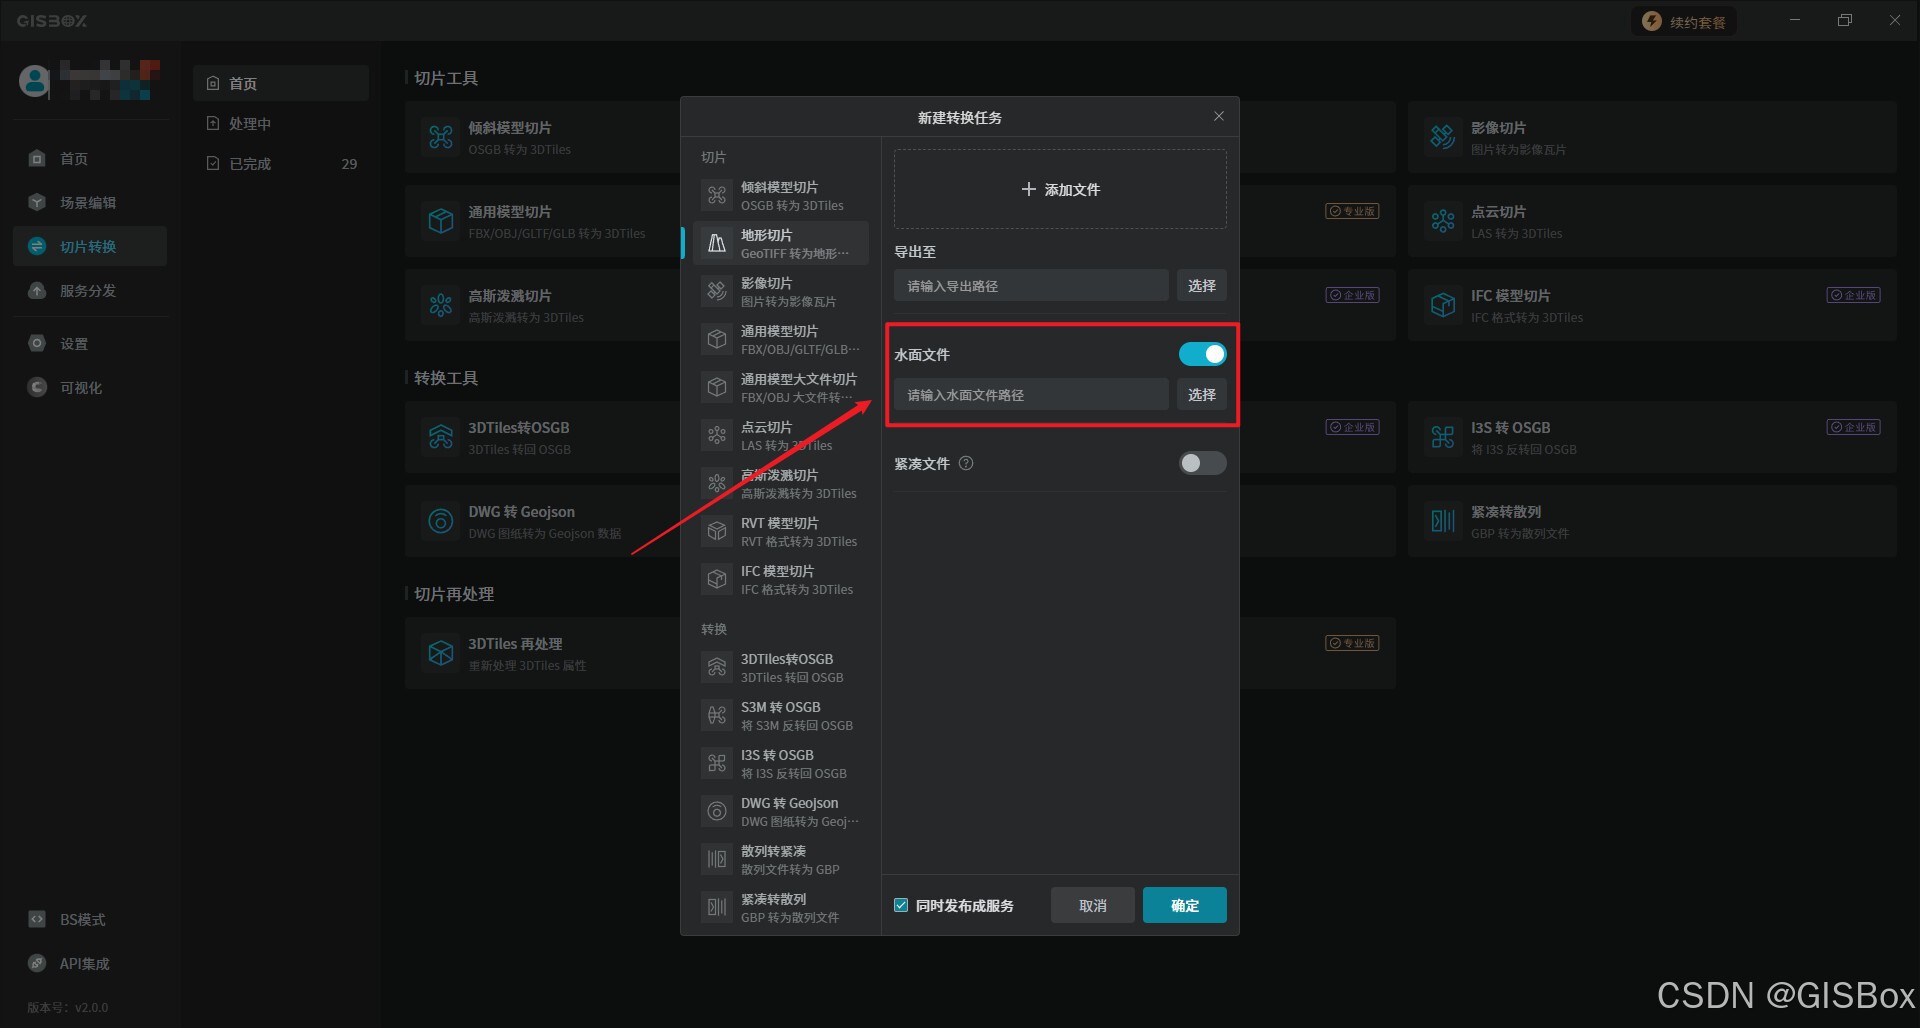Viewport: 1920px width, 1028px height.
Task: Click the 版本号 v2.0.0 text
Action: [x=68, y=1007]
